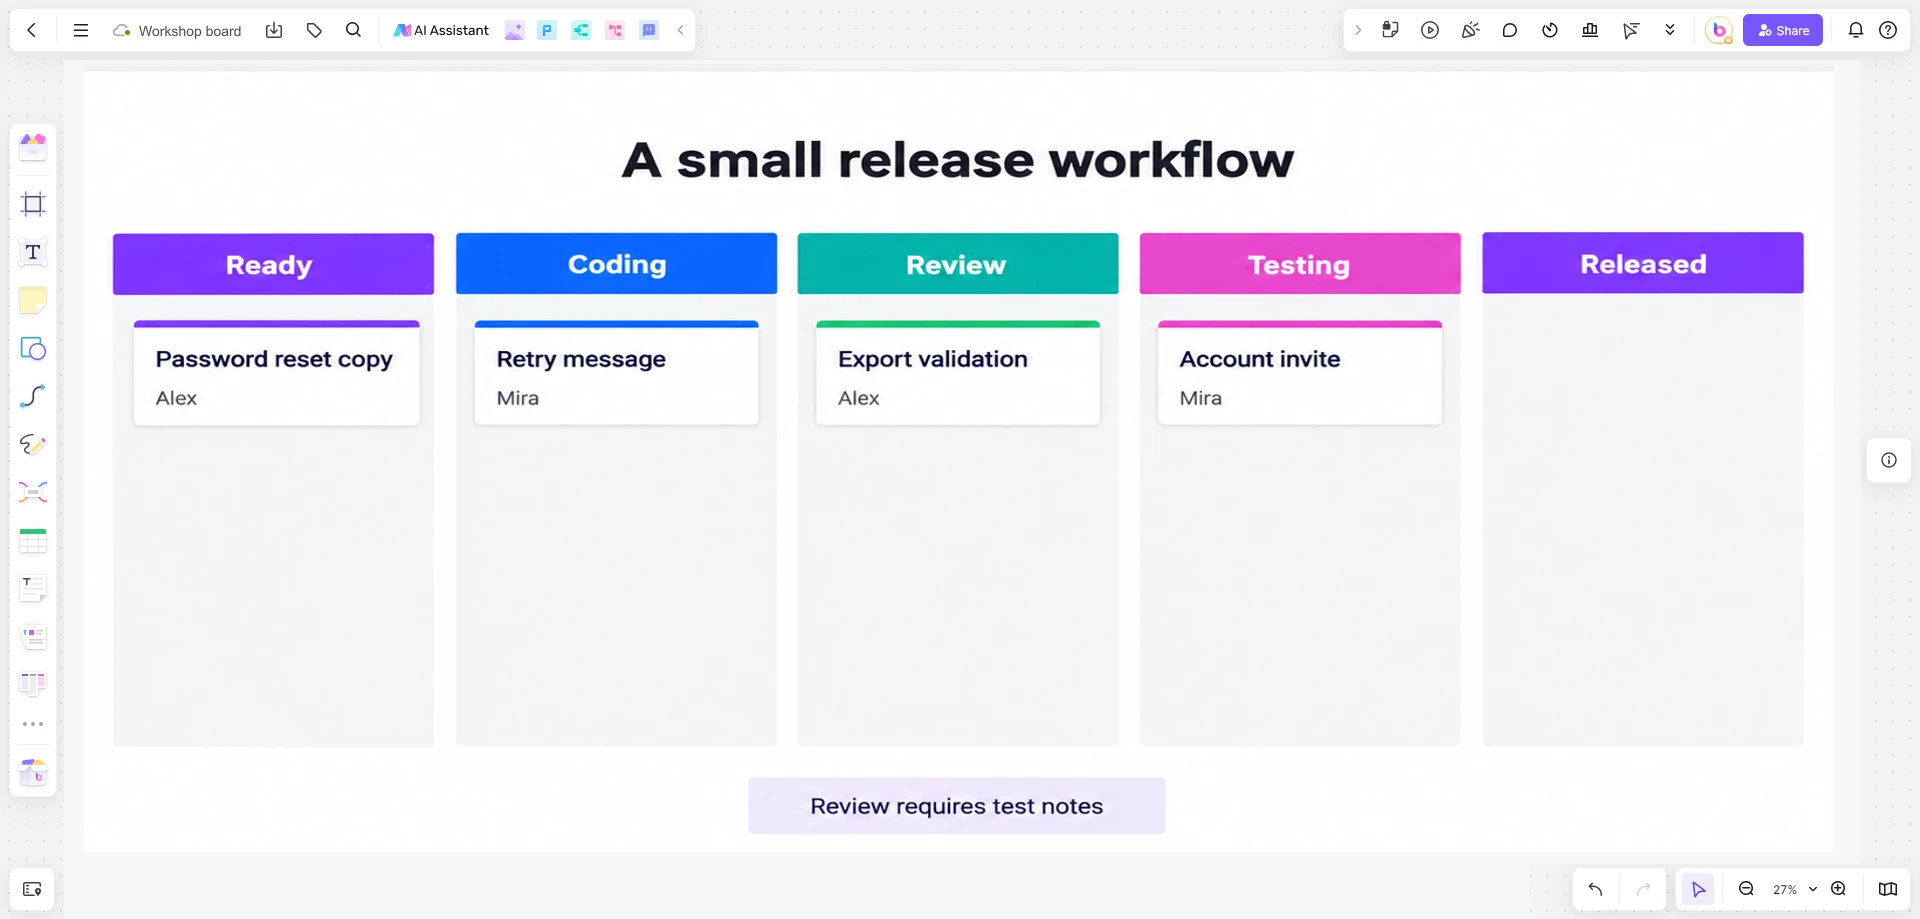This screenshot has width=1920, height=919.
Task: Zoom out with the minus magnifier
Action: [1746, 889]
